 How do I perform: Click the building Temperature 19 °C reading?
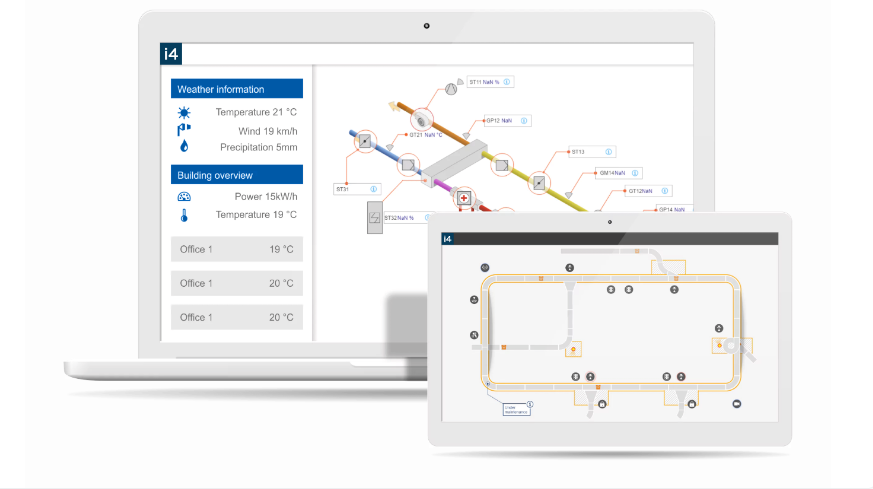point(256,214)
